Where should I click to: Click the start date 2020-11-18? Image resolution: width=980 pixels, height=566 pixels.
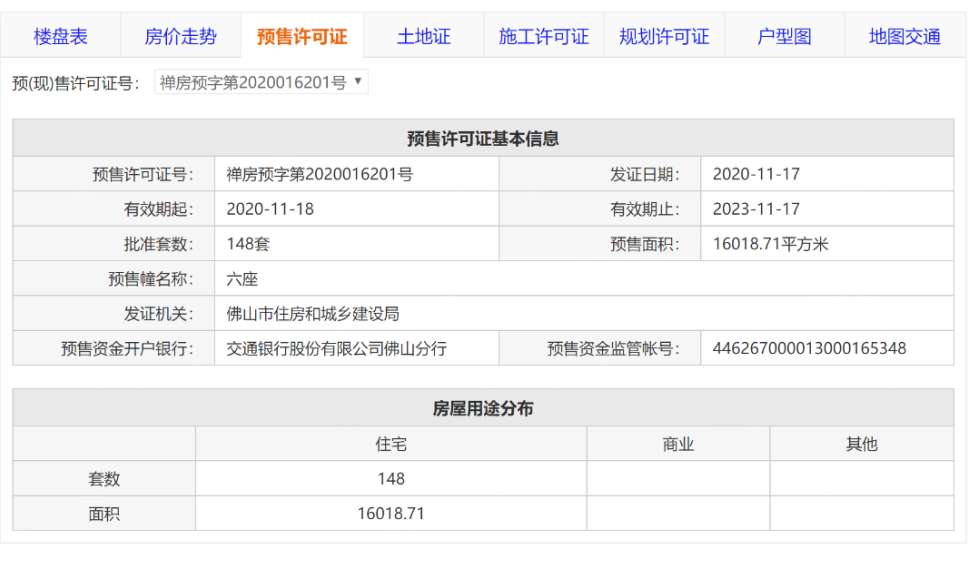270,209
